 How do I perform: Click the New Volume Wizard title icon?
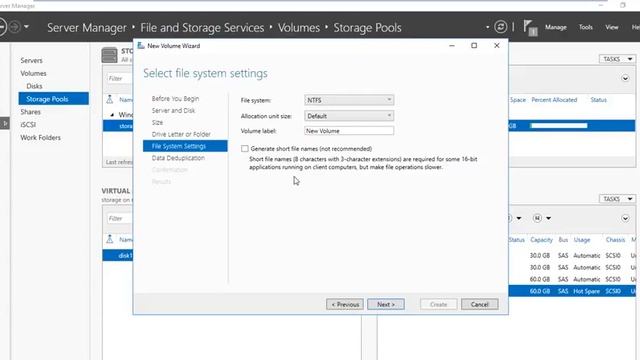141,46
